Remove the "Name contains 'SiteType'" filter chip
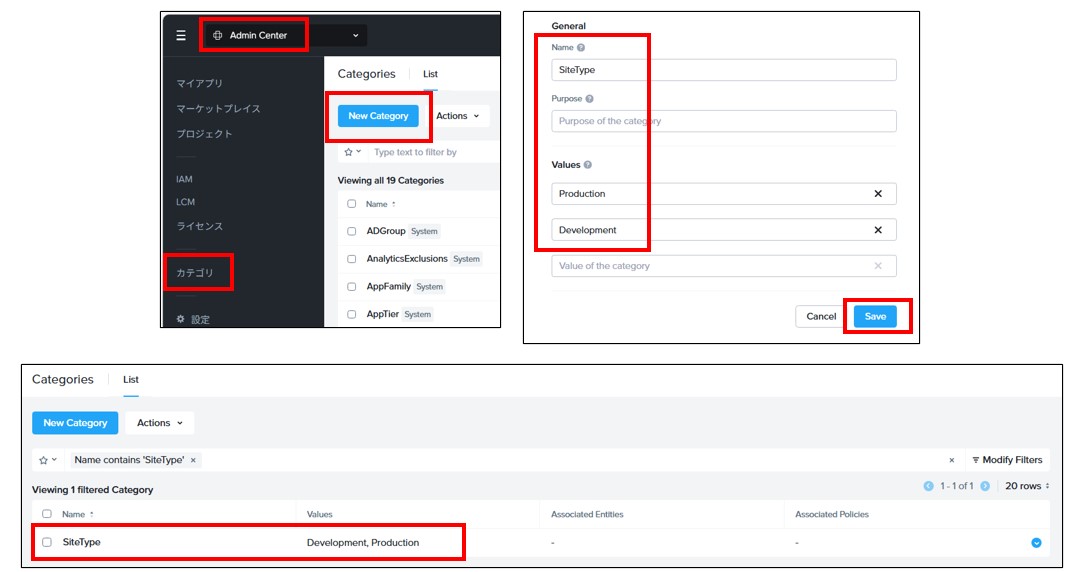Viewport: 1077px width, 572px height. pos(193,460)
